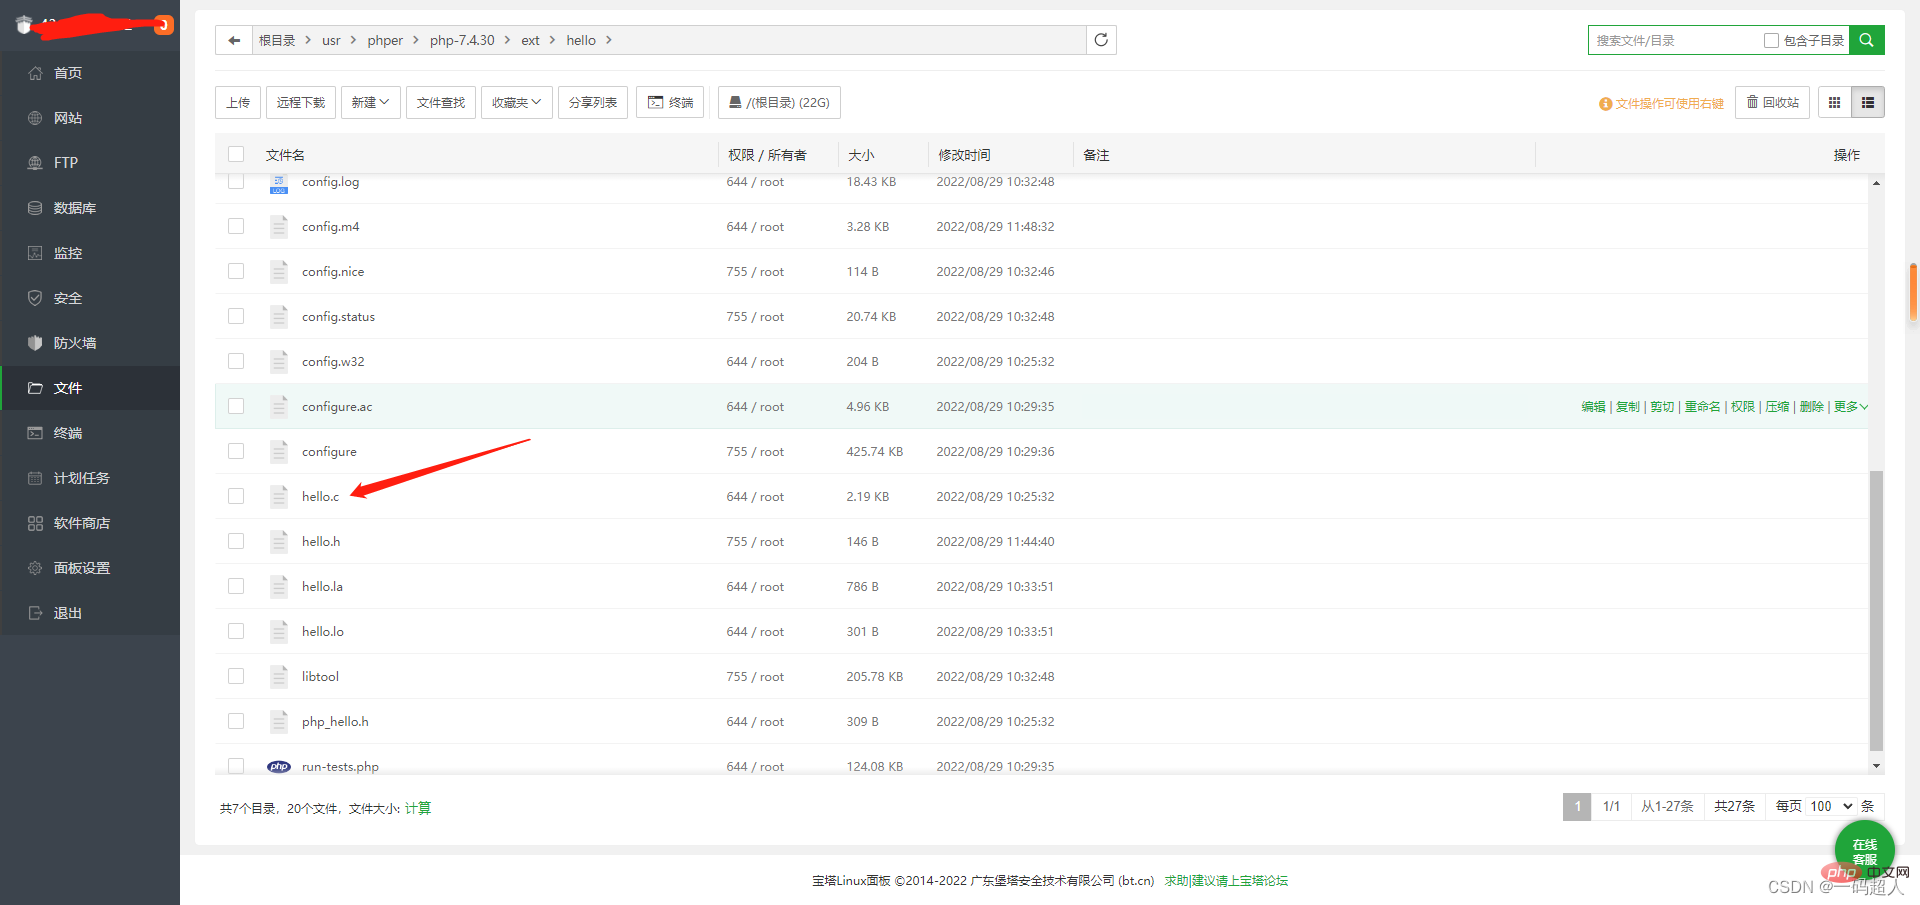Click the 面板设置 gear icon in sidebar
The width and height of the screenshot is (1920, 905).
click(35, 568)
